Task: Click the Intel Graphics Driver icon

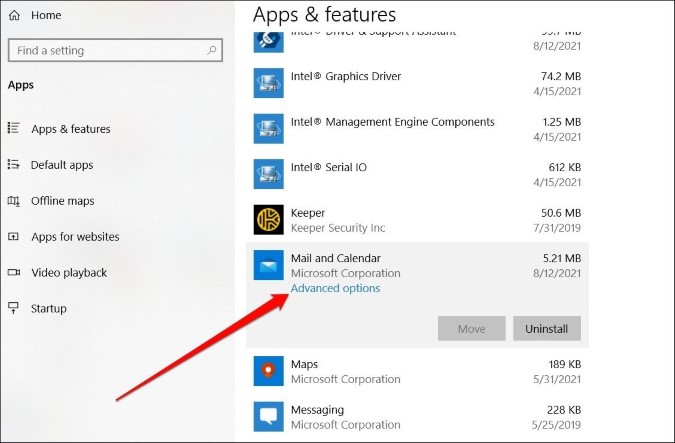Action: click(x=268, y=83)
